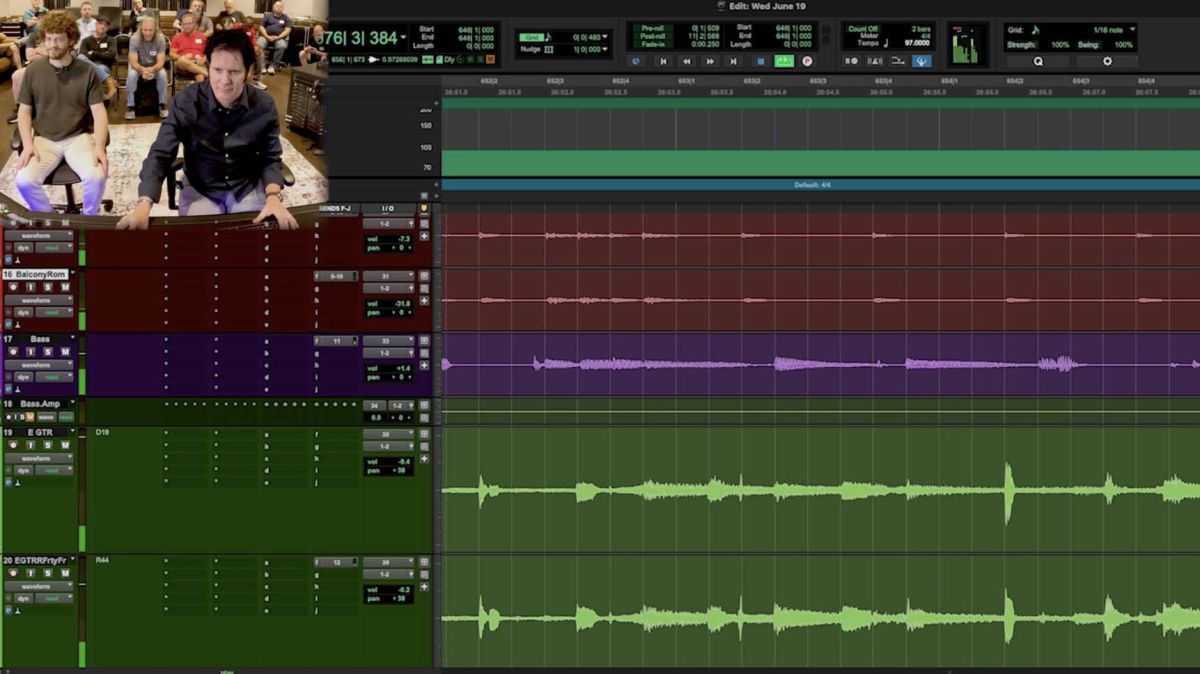The height and width of the screenshot is (674, 1200).
Task: Click the Return to Zero transport icon
Action: [664, 61]
